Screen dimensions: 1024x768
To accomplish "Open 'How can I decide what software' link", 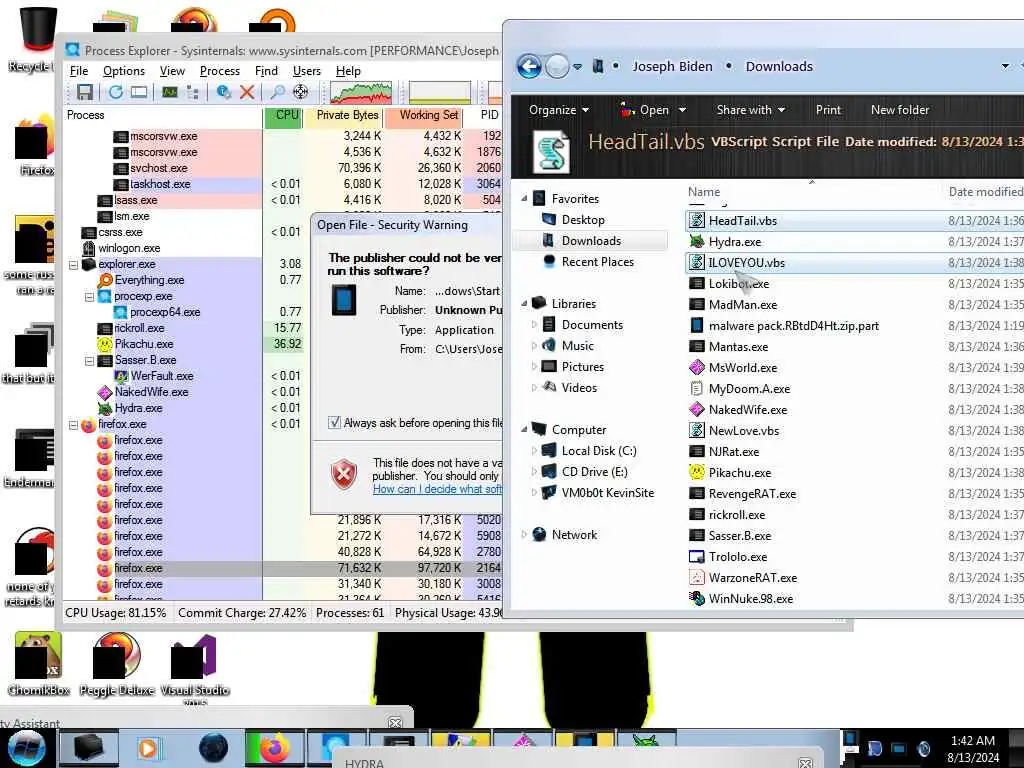I will [x=438, y=489].
